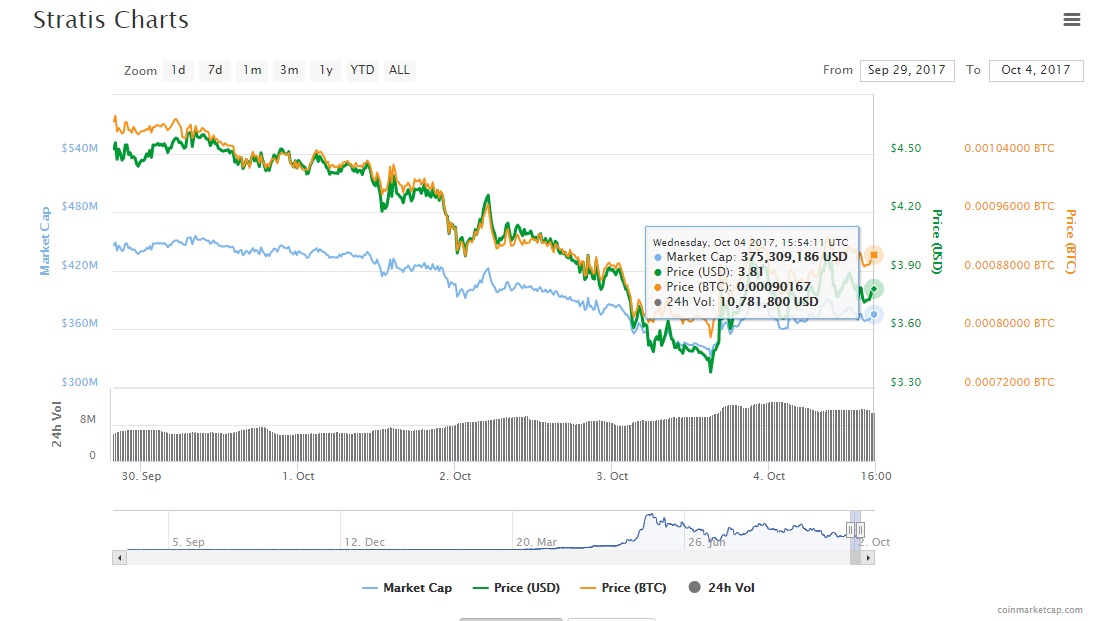The image size is (1111, 621).
Task: Click the orange Price (BTC) data point marker
Action: [874, 255]
